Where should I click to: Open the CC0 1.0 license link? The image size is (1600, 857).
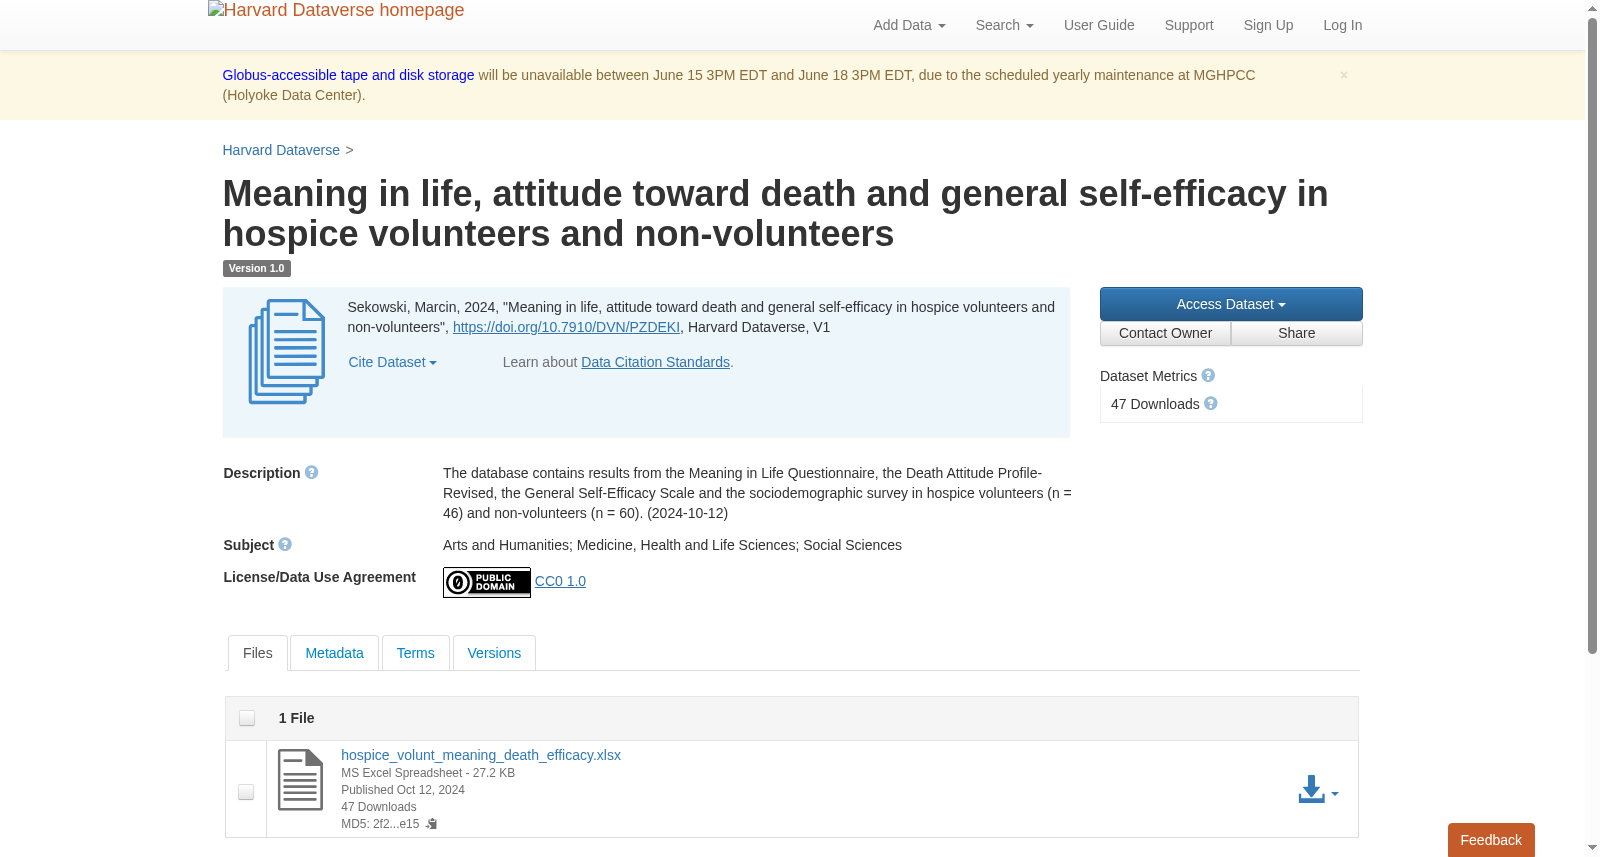tap(560, 581)
